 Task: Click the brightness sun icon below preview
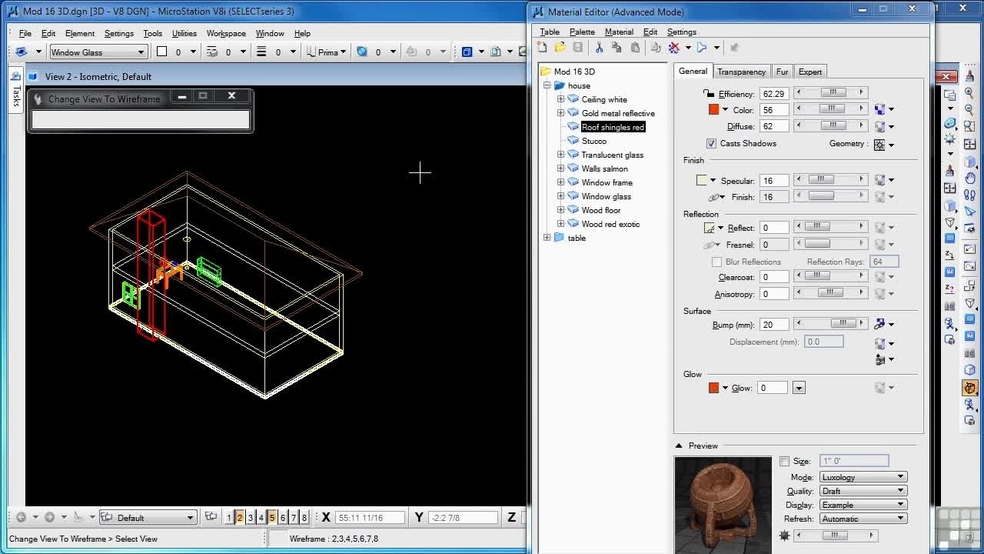[784, 536]
